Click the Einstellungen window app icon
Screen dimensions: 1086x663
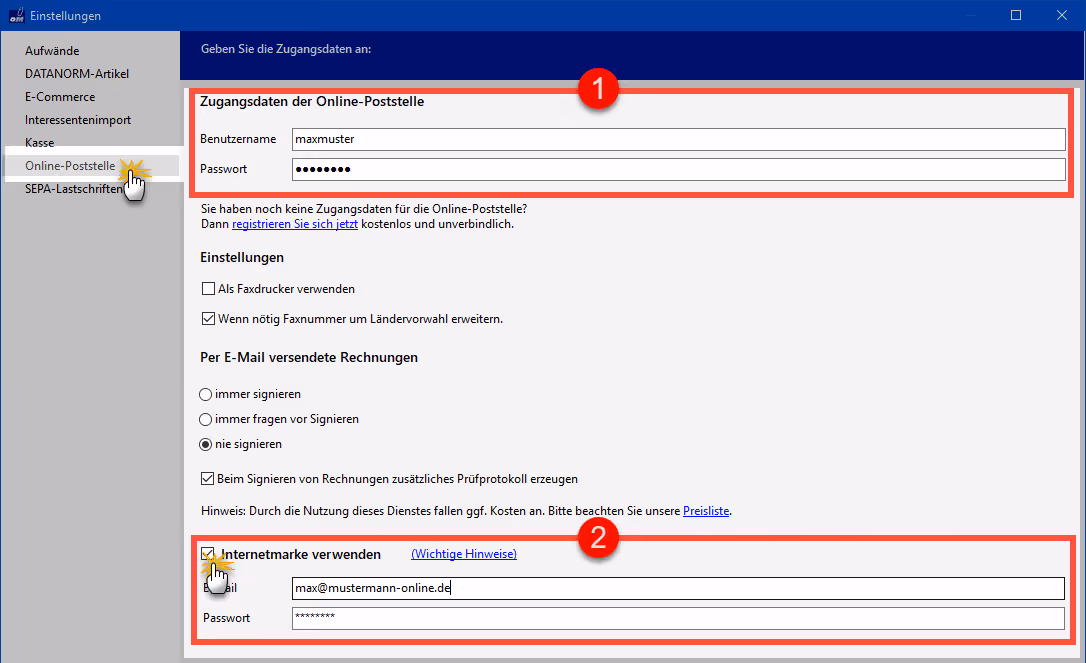click(x=16, y=15)
